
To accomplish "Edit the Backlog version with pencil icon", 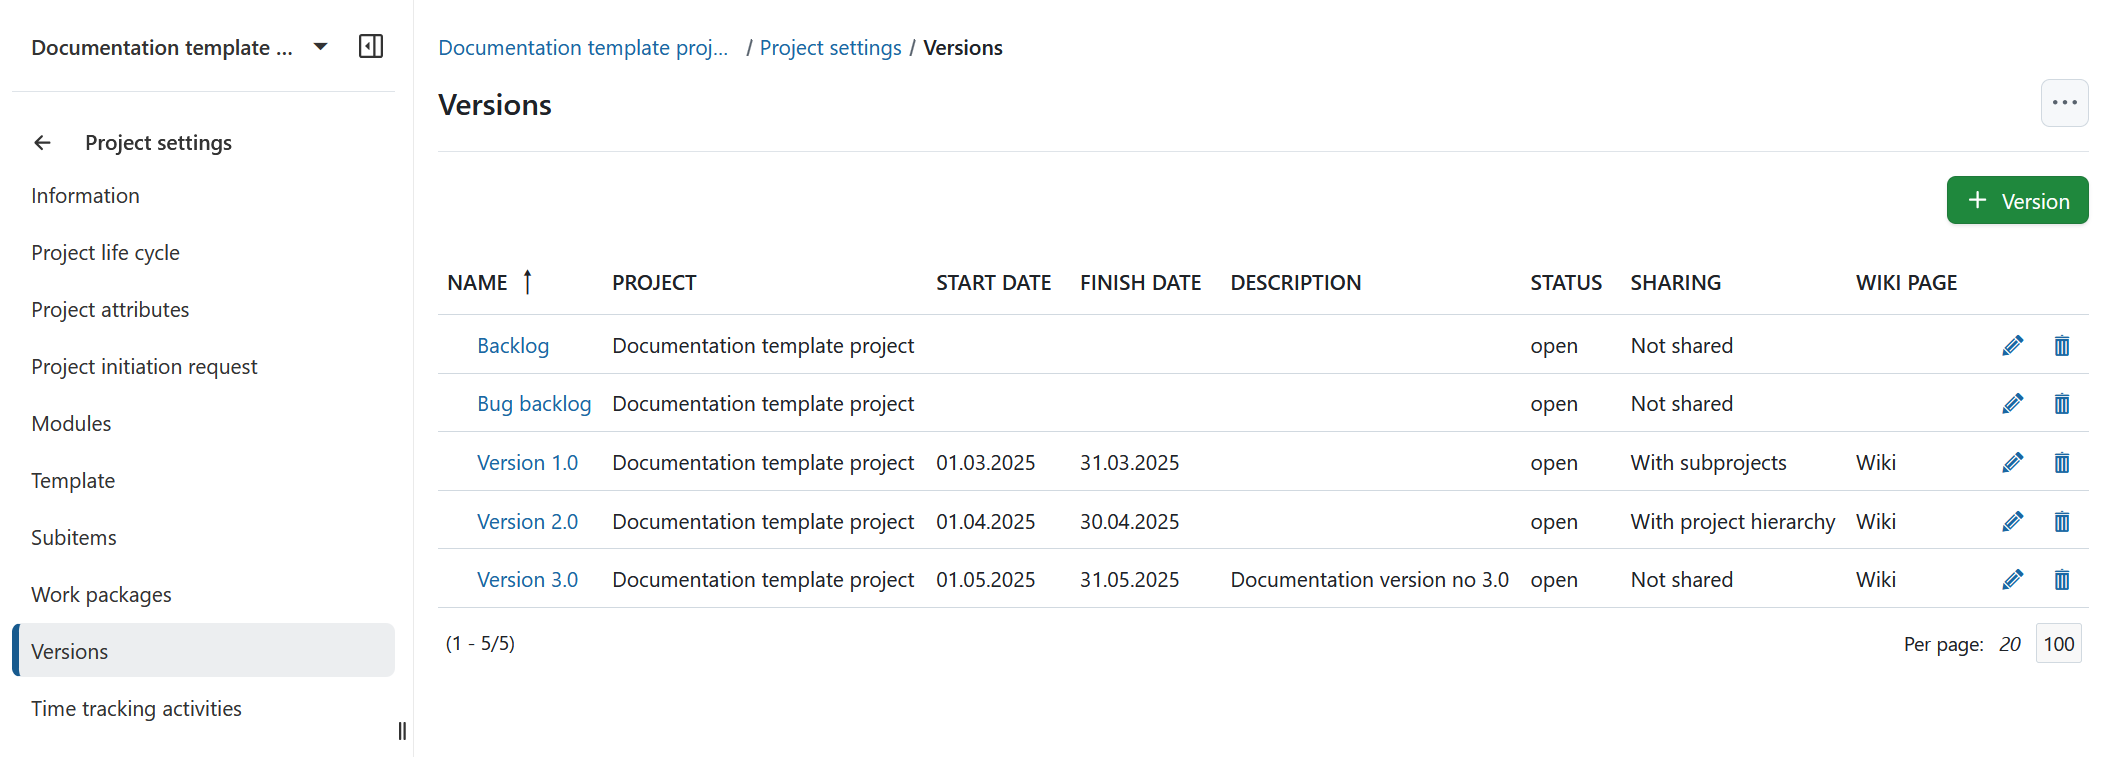I will pos(2012,346).
